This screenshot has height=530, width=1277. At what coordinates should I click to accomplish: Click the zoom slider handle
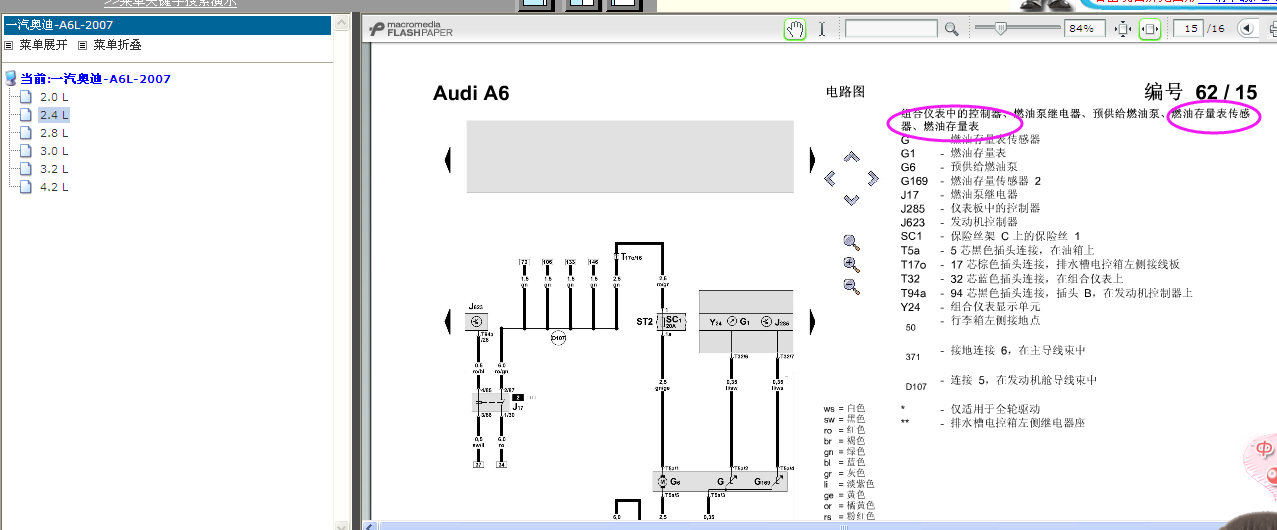point(1000,28)
